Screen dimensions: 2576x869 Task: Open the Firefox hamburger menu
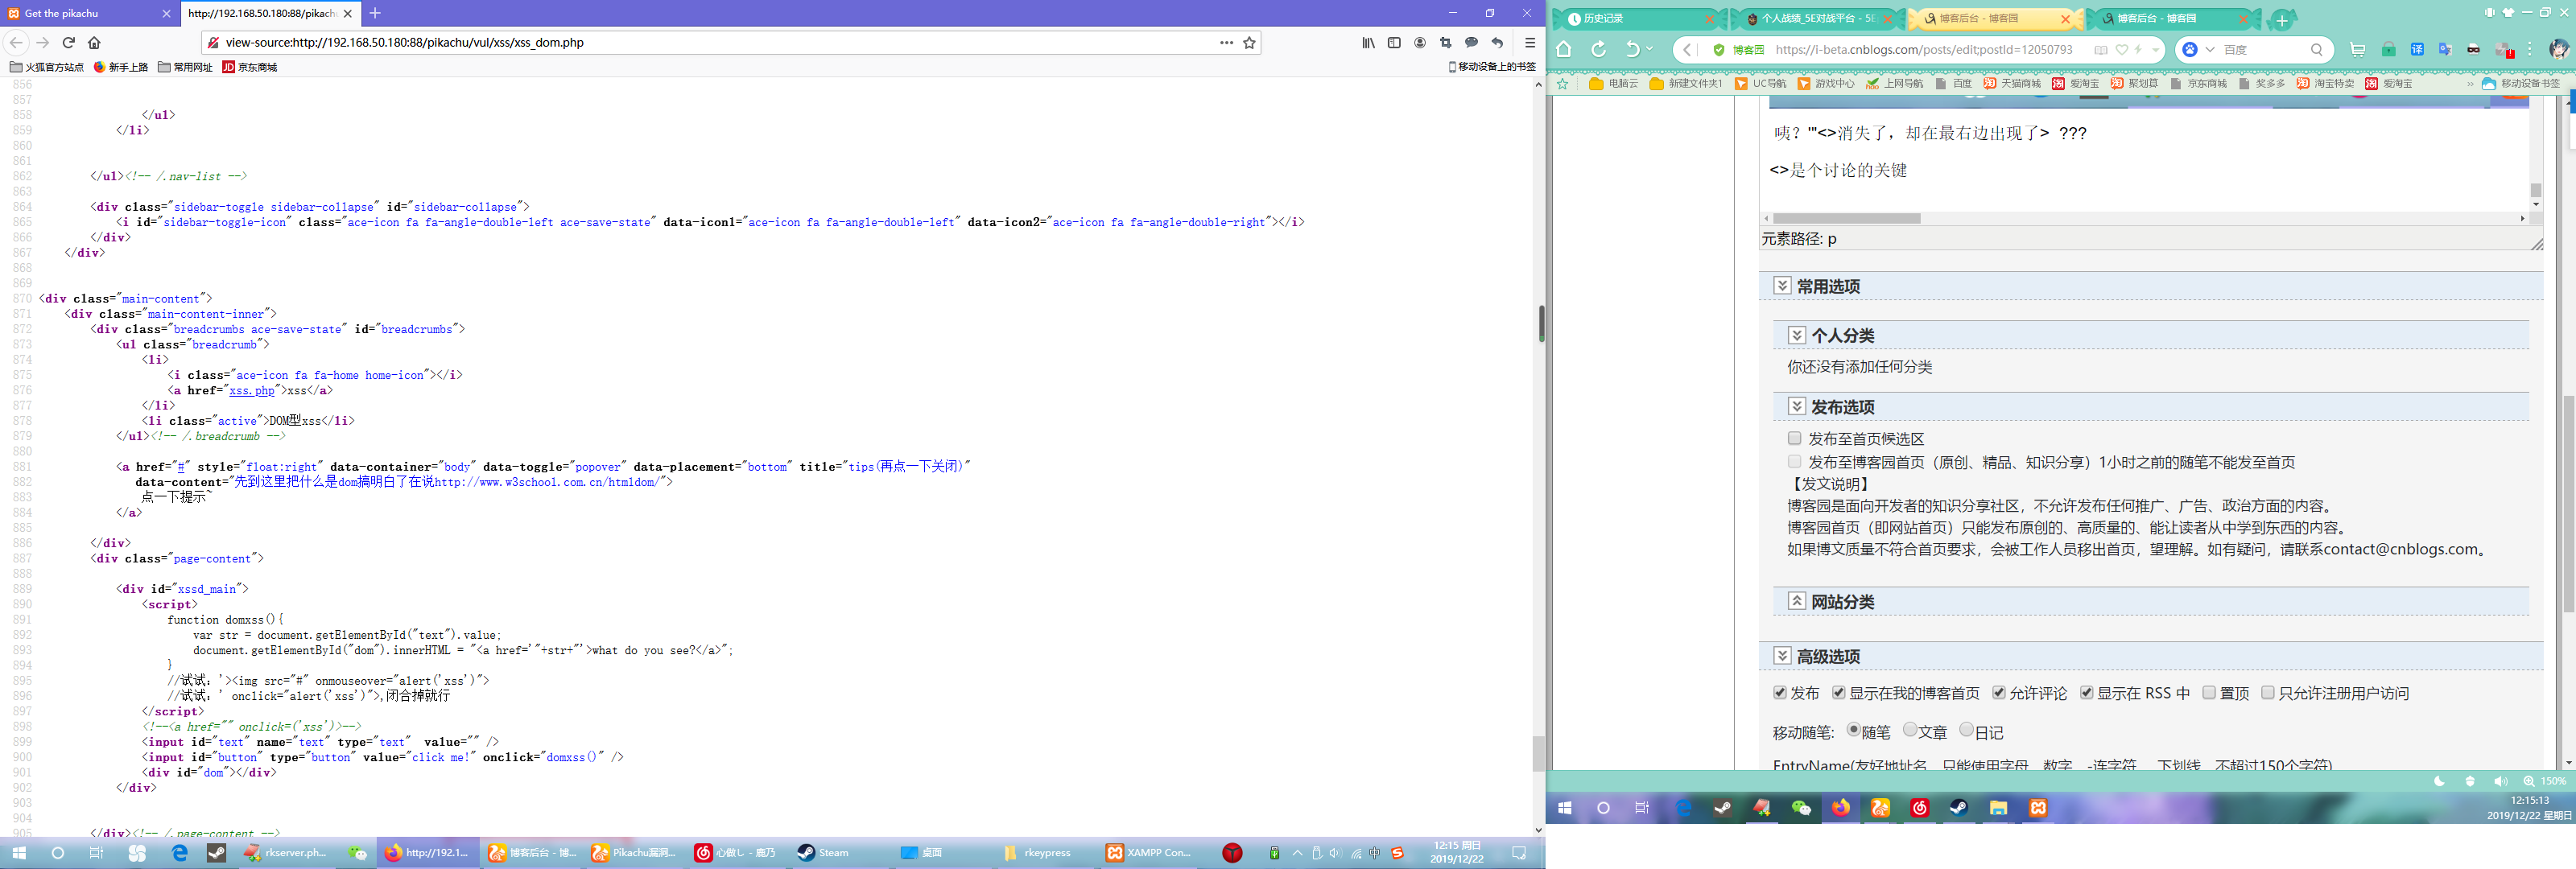[1529, 43]
